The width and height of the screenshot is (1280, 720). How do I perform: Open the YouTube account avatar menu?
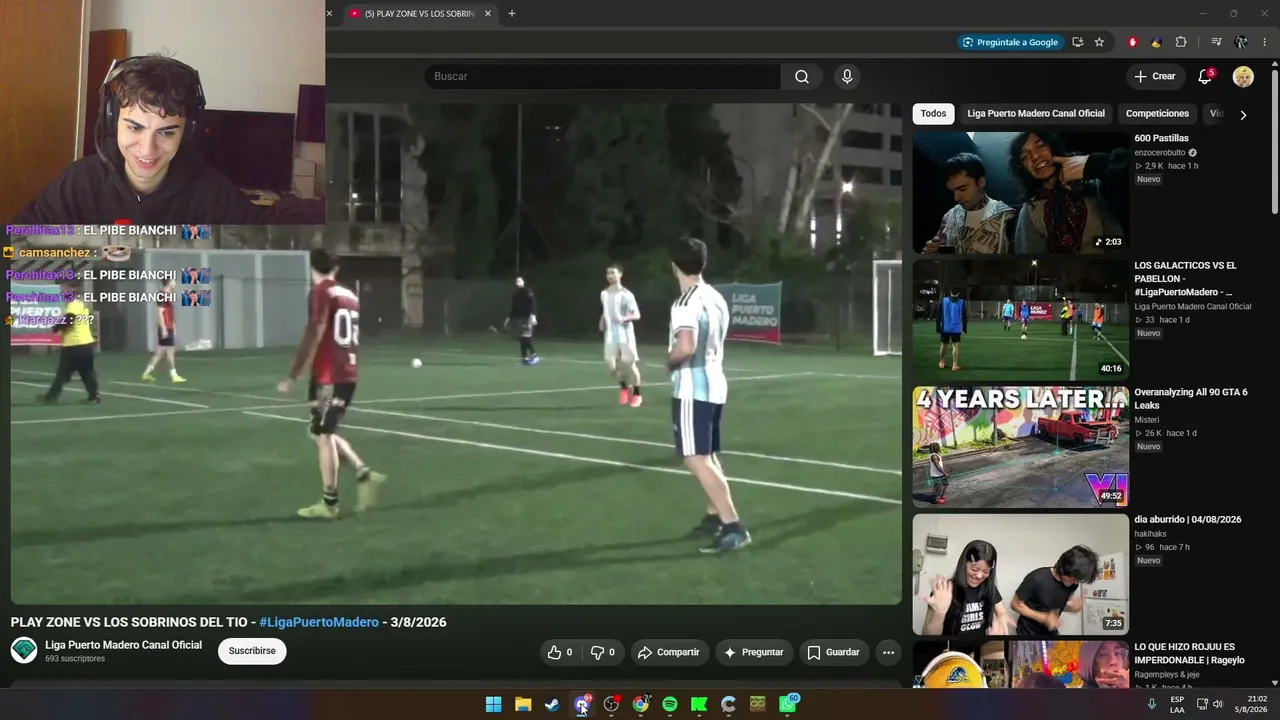point(1243,77)
